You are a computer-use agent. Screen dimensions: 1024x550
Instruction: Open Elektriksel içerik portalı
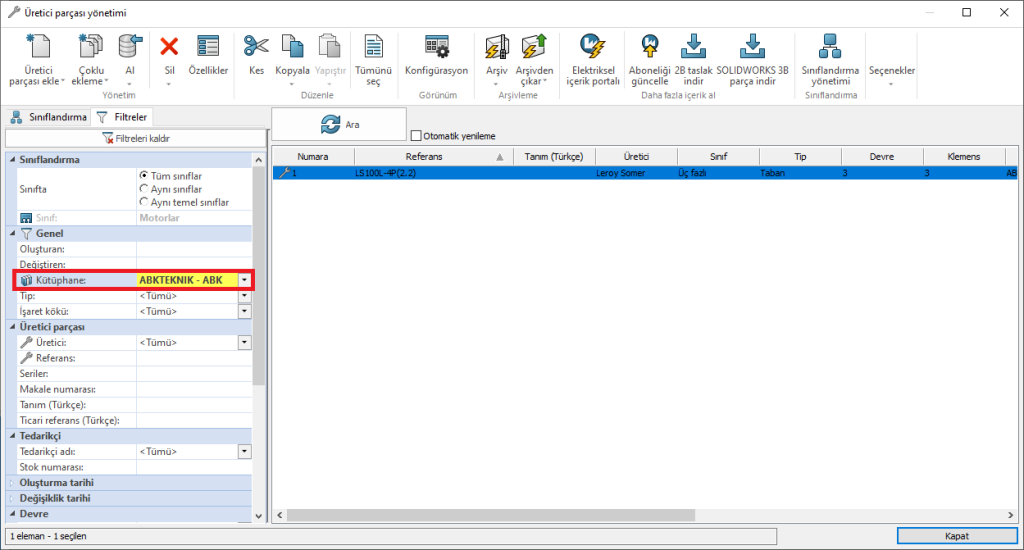coord(595,46)
